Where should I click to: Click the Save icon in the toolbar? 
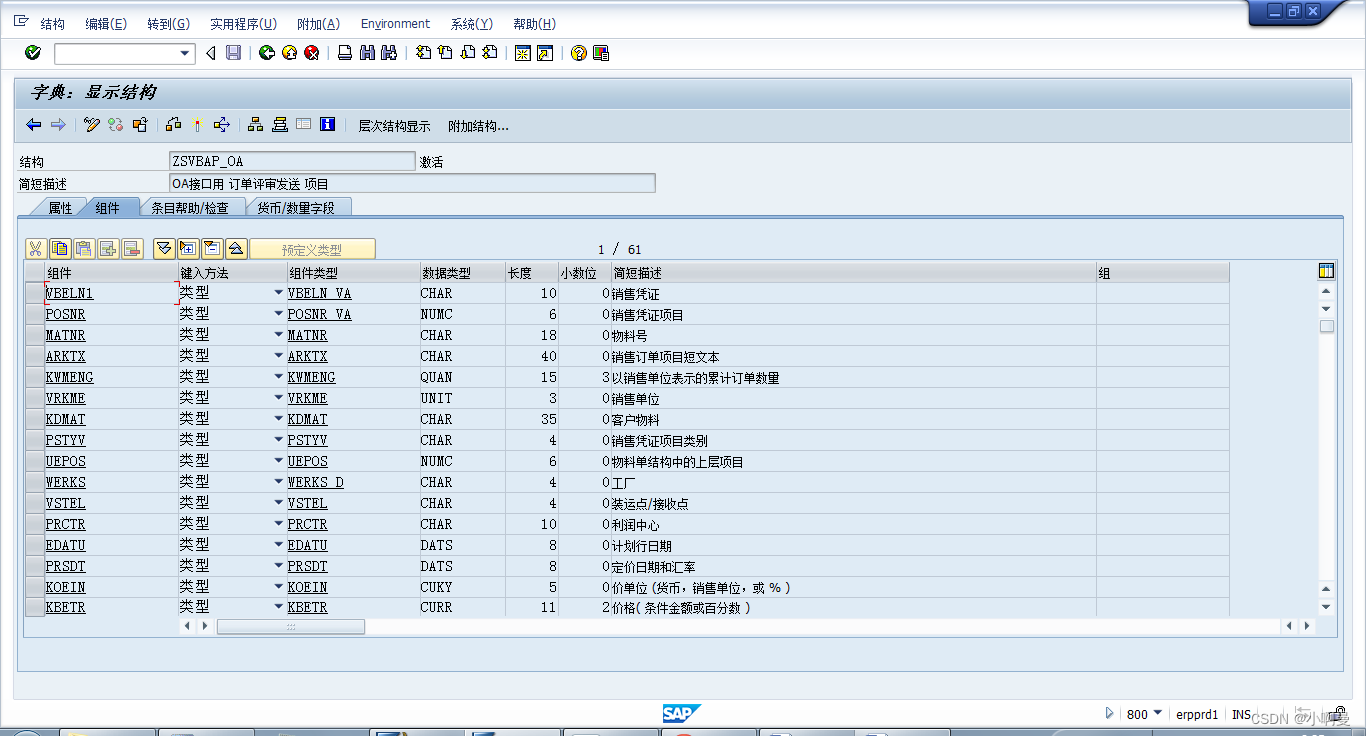click(x=234, y=53)
